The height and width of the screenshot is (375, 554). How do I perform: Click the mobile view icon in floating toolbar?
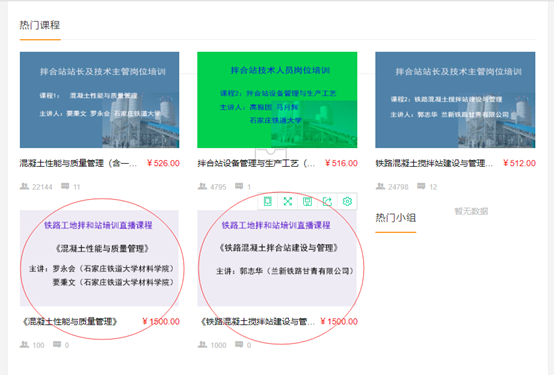coord(268,201)
